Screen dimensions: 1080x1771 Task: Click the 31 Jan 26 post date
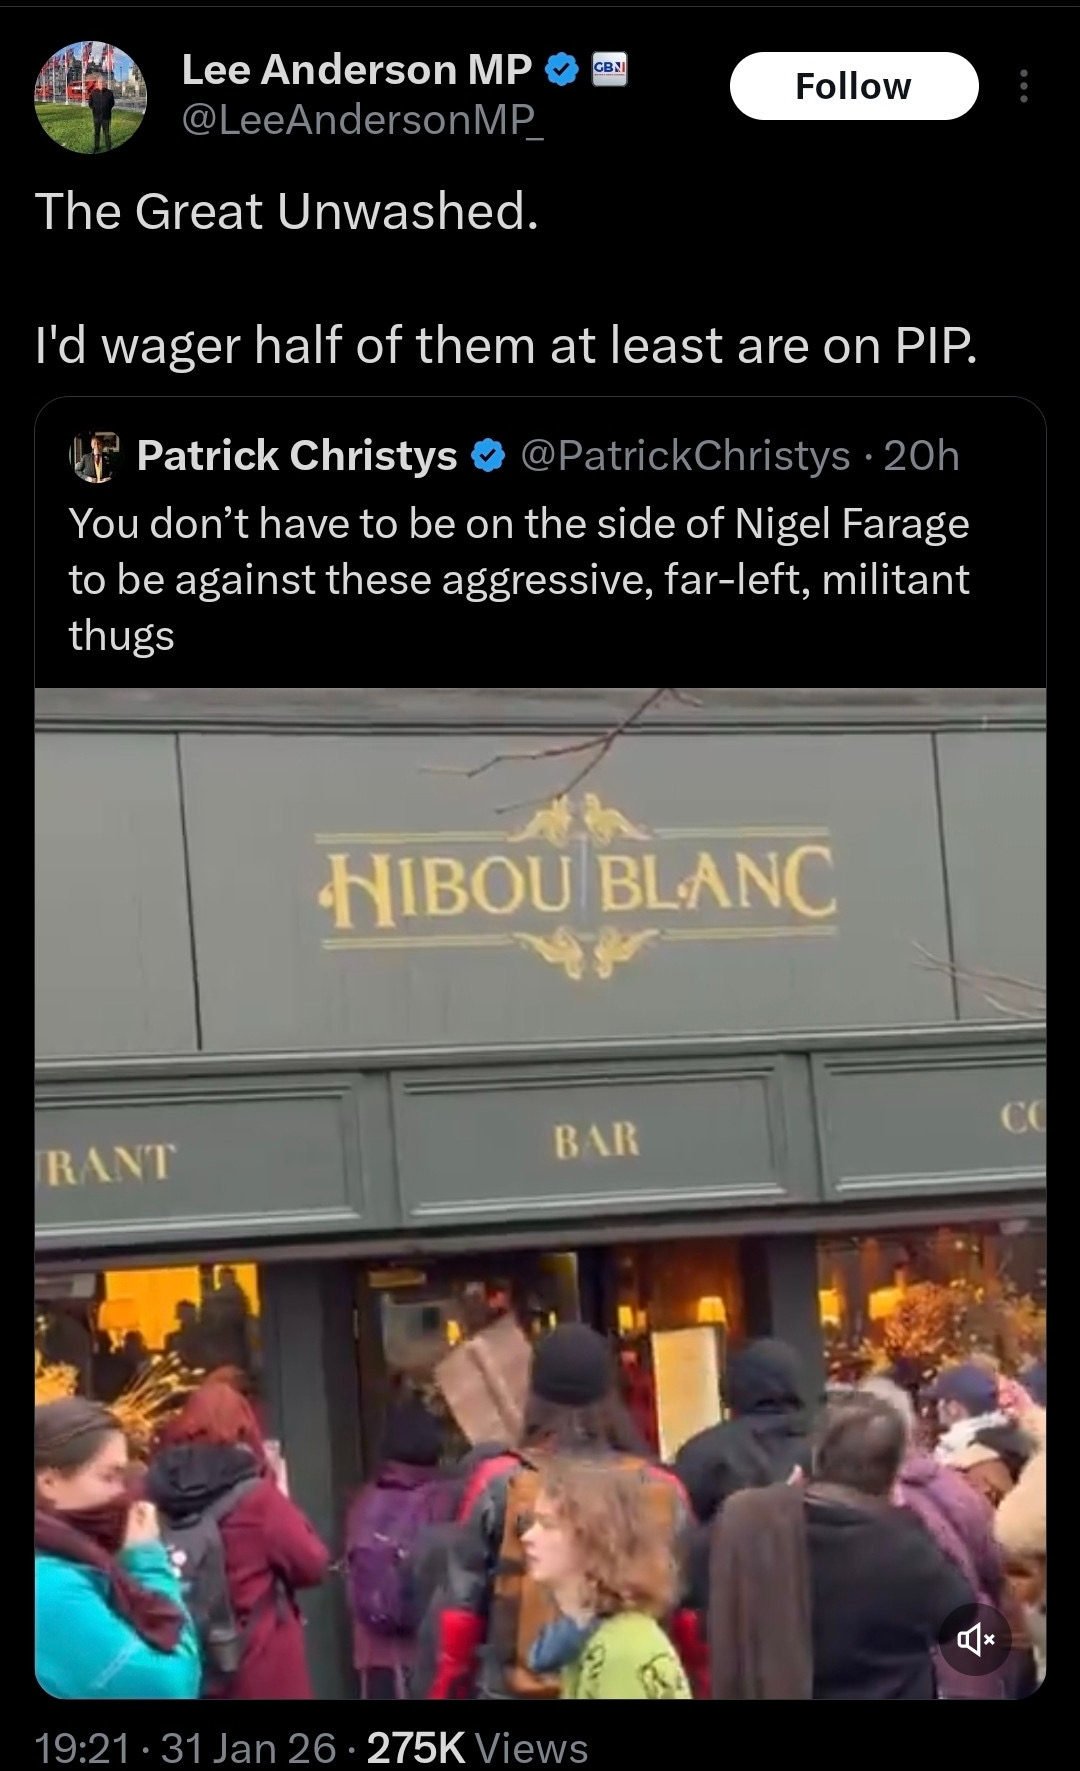(x=248, y=1747)
